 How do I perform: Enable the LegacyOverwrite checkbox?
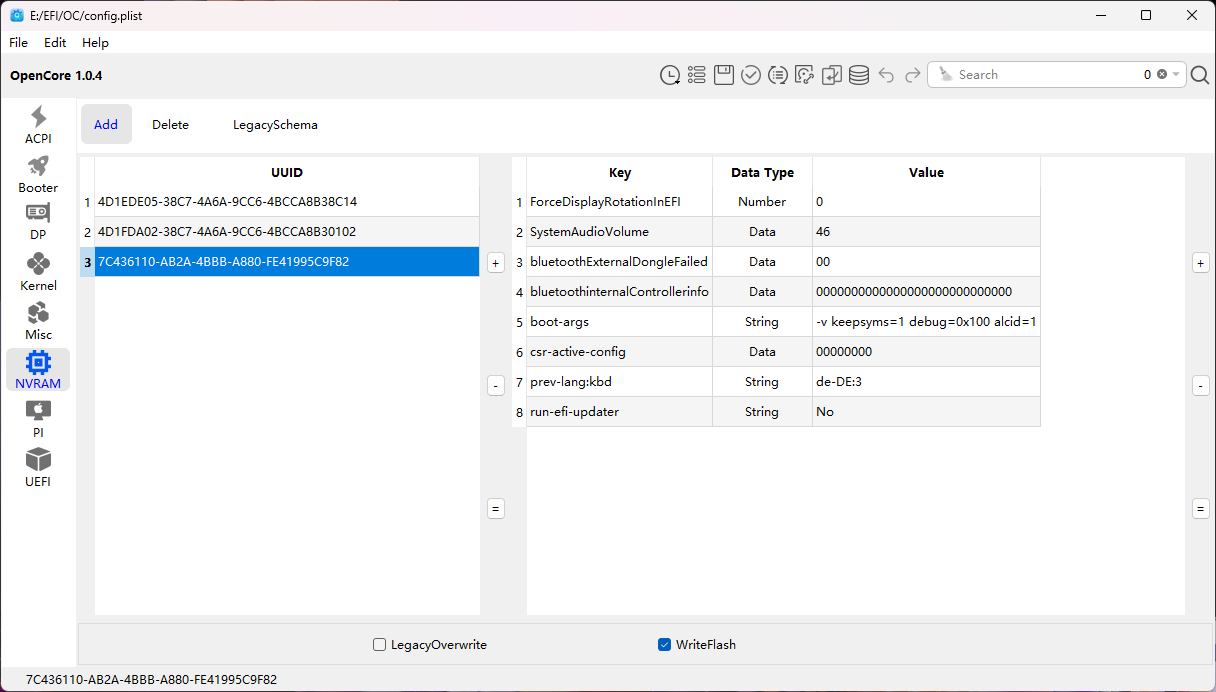[x=380, y=645]
